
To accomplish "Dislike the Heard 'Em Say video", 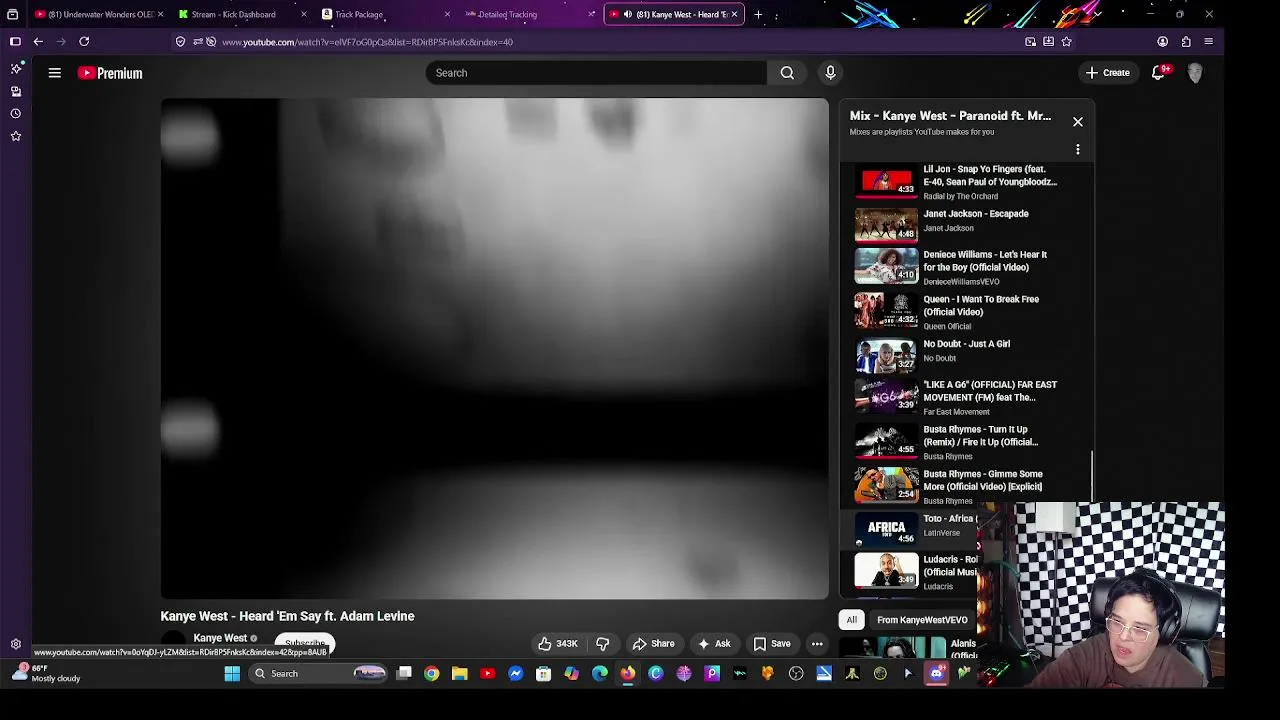I will (603, 644).
